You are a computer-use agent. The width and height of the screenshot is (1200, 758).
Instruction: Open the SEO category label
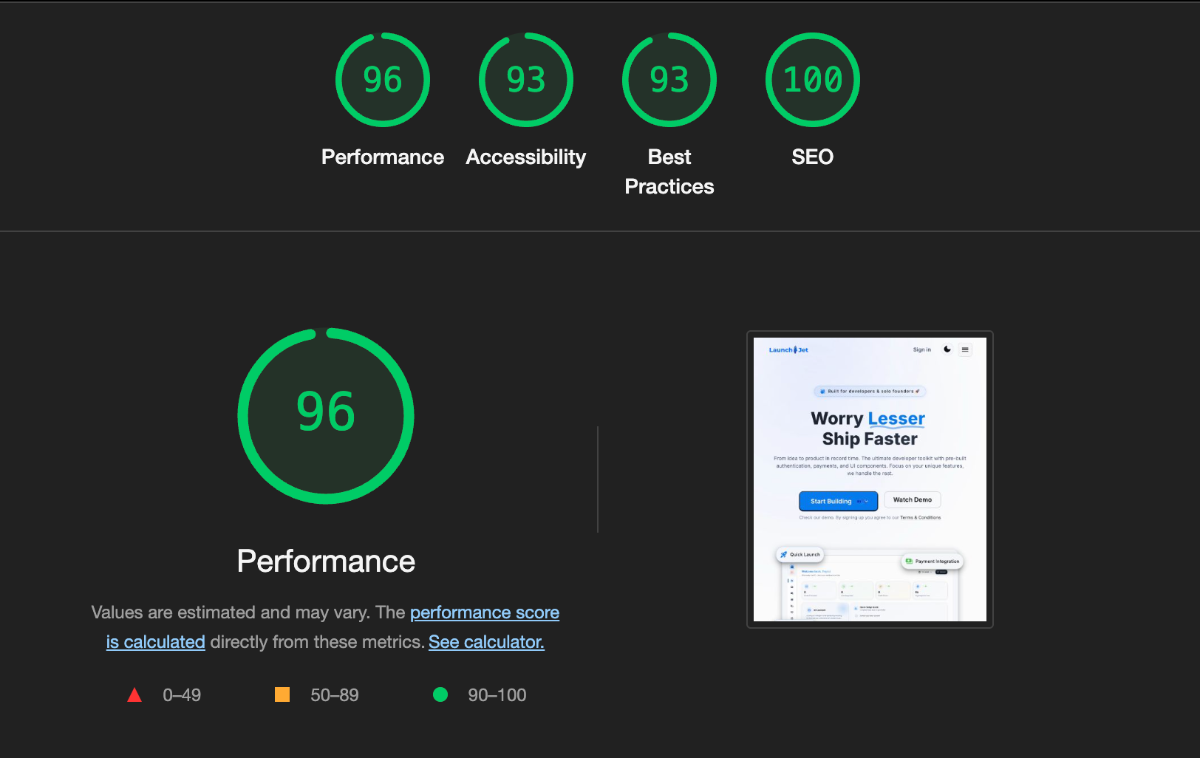tap(812, 157)
